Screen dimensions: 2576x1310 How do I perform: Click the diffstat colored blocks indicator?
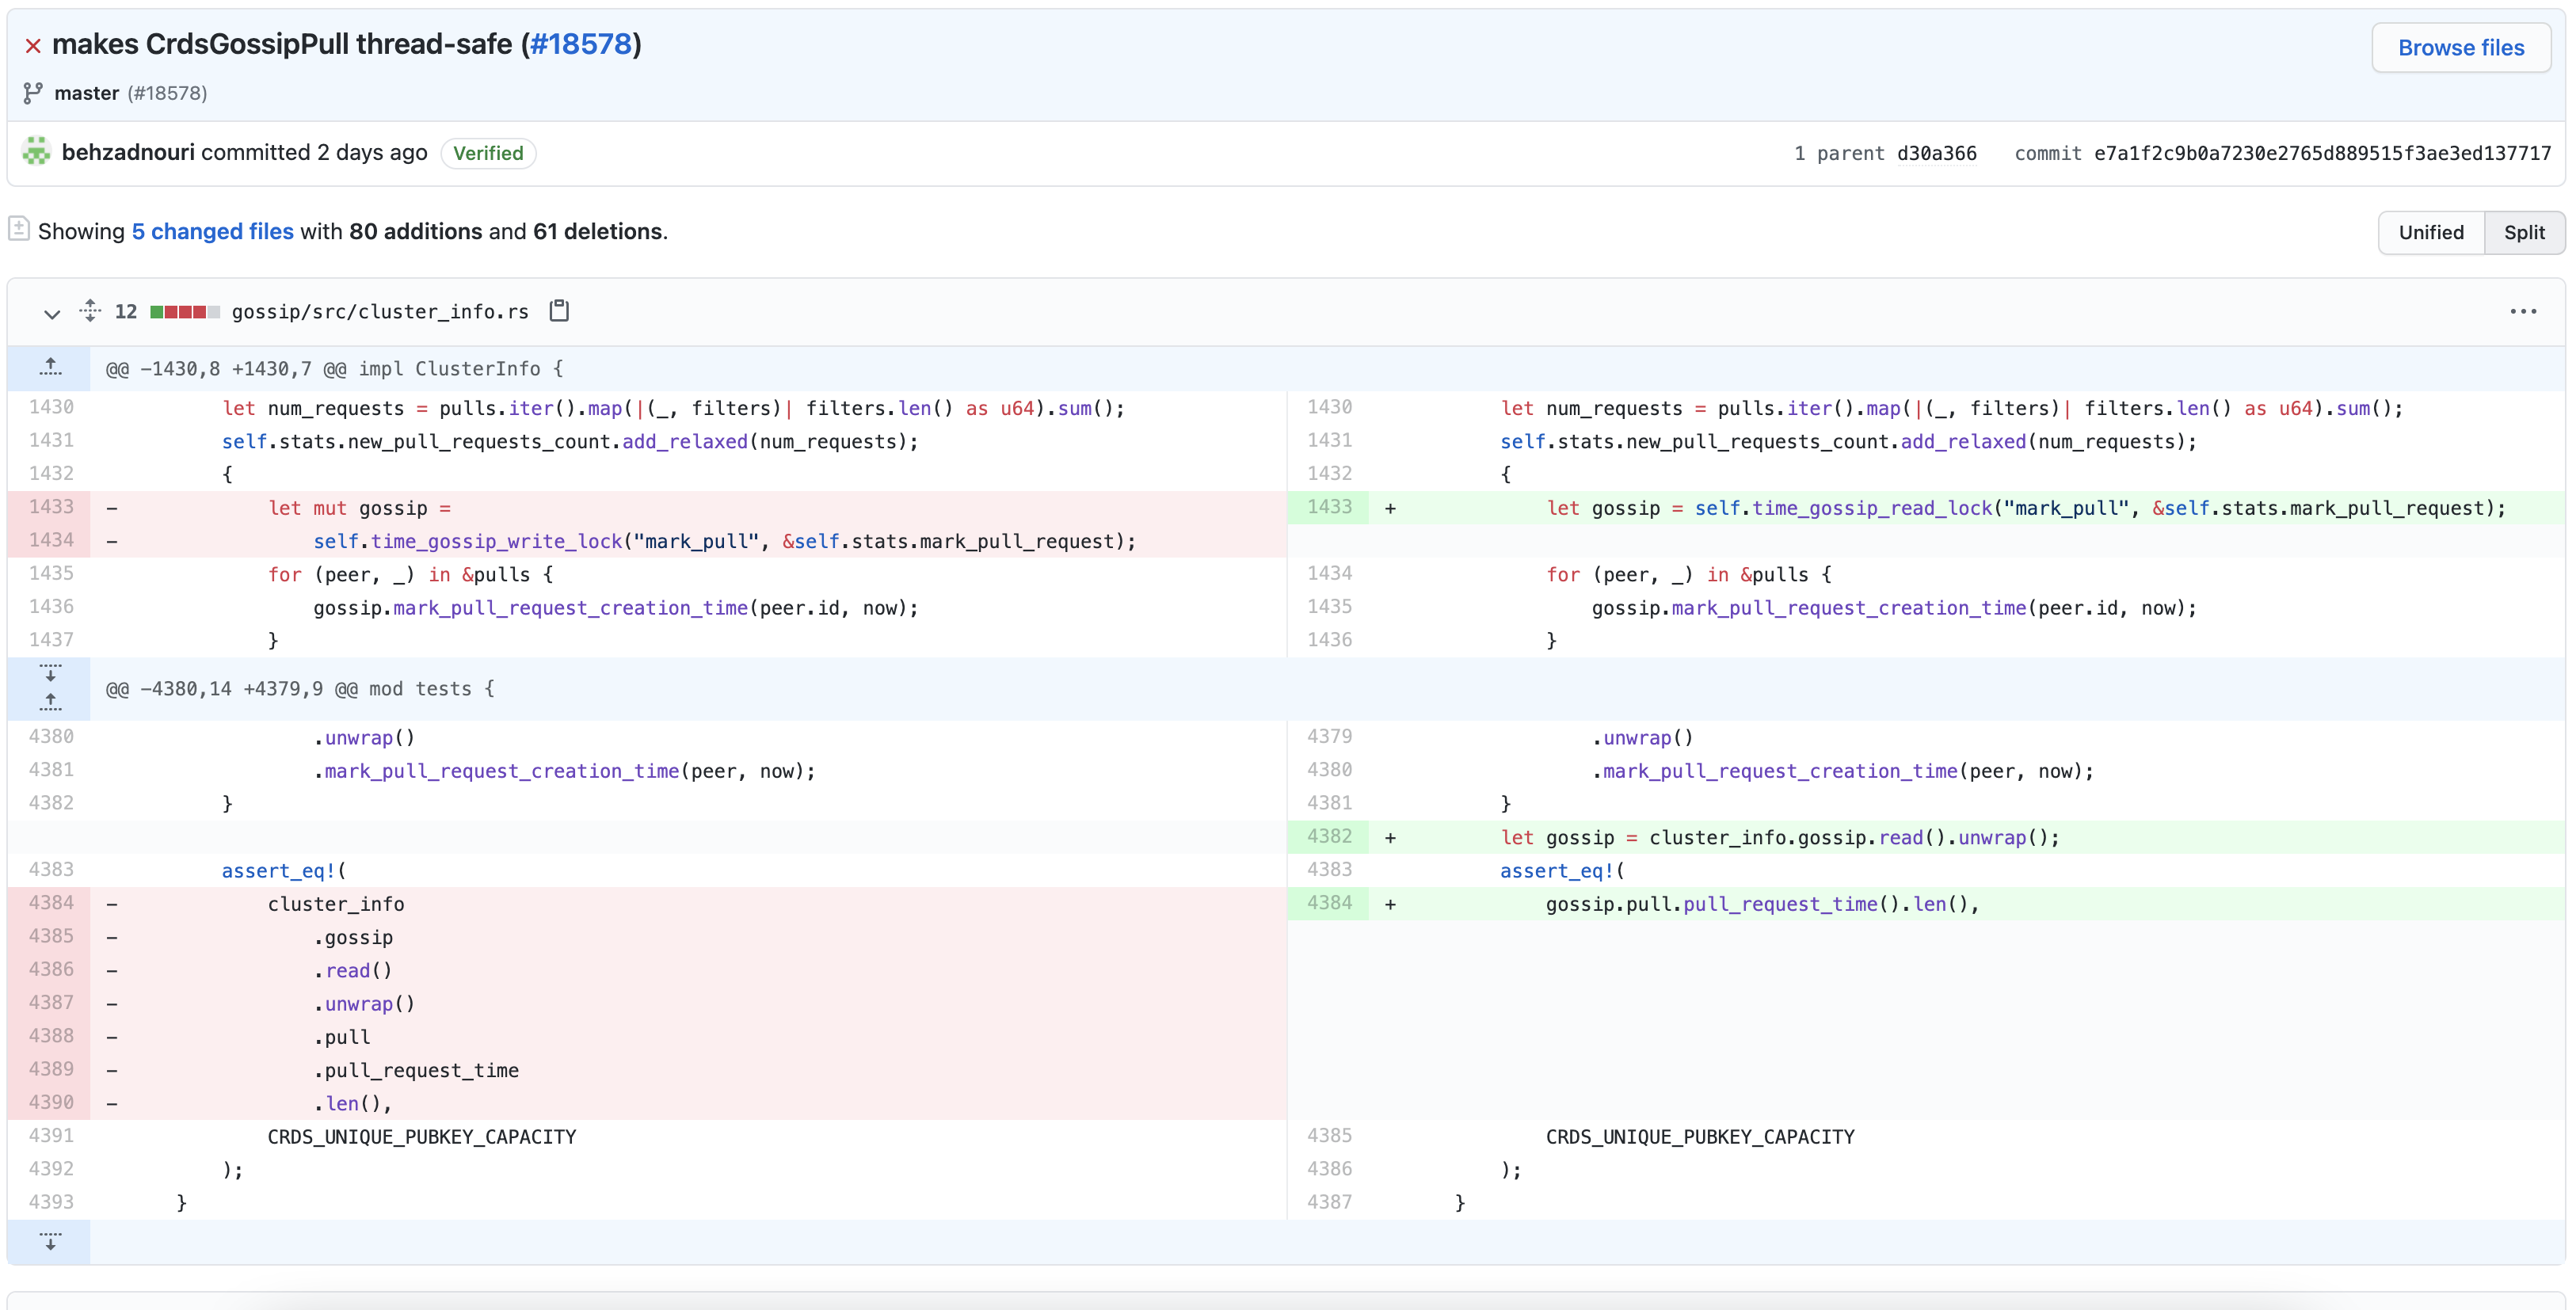(x=184, y=312)
